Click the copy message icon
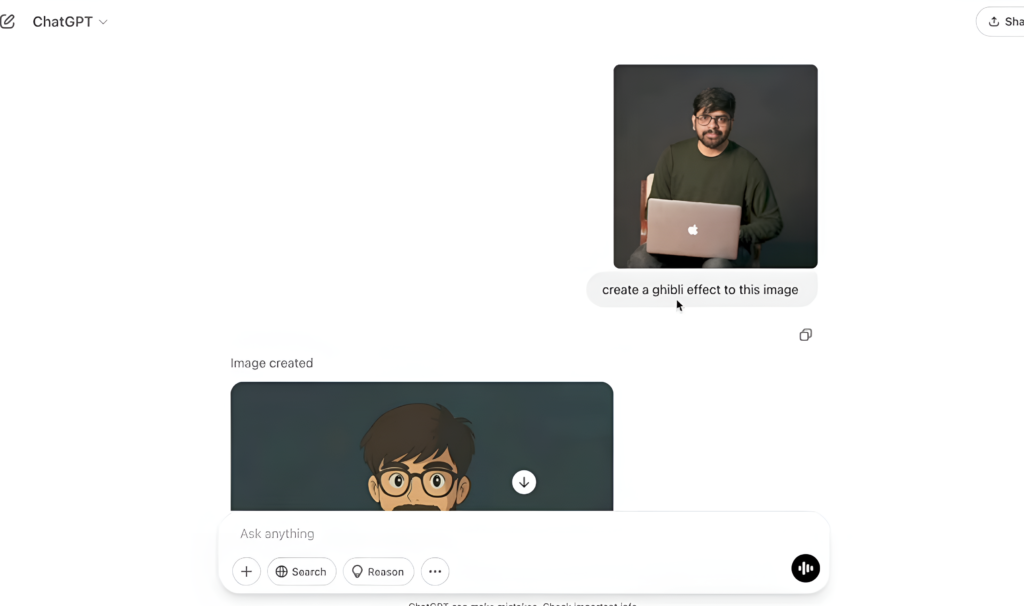The width and height of the screenshot is (1024, 606). point(805,335)
